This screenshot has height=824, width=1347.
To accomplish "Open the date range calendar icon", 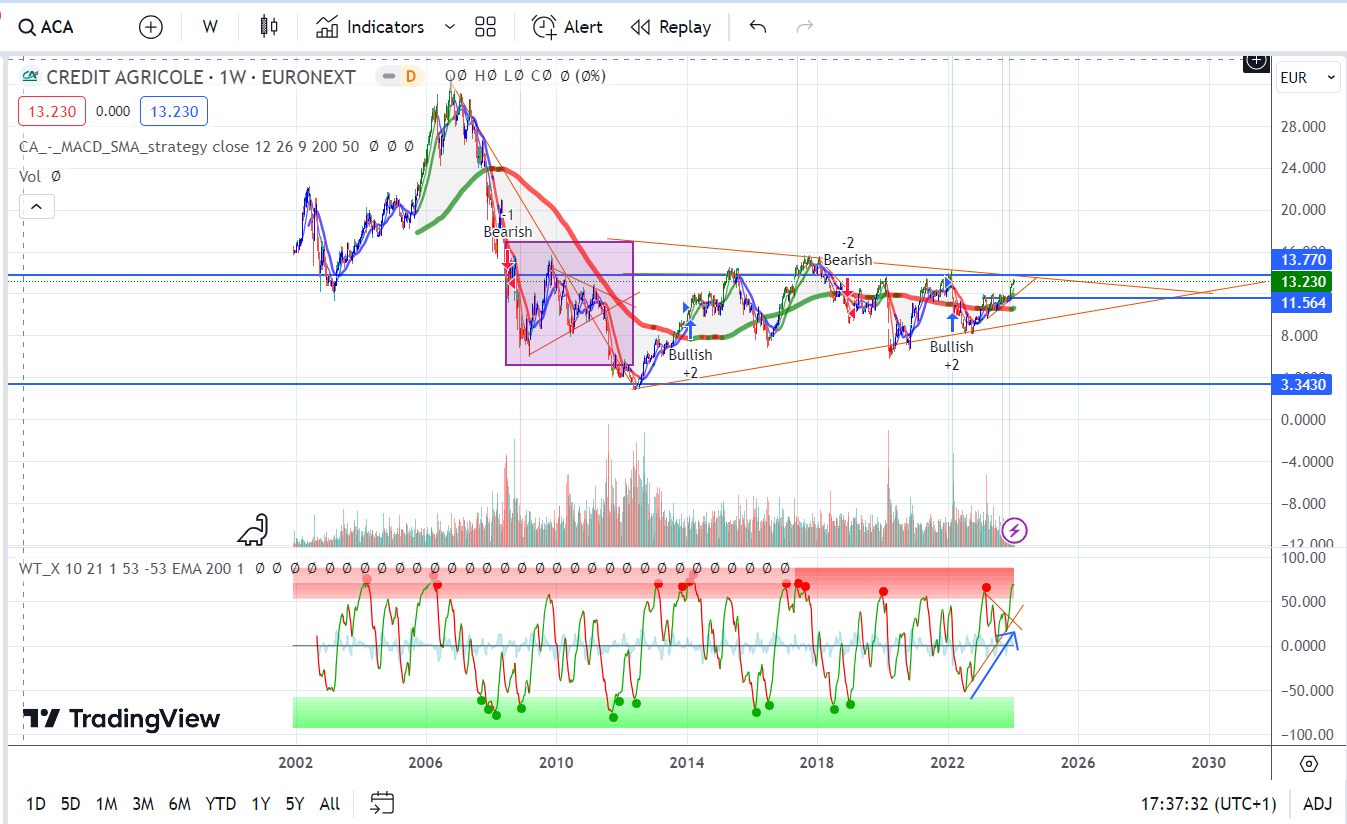I will (x=382, y=803).
